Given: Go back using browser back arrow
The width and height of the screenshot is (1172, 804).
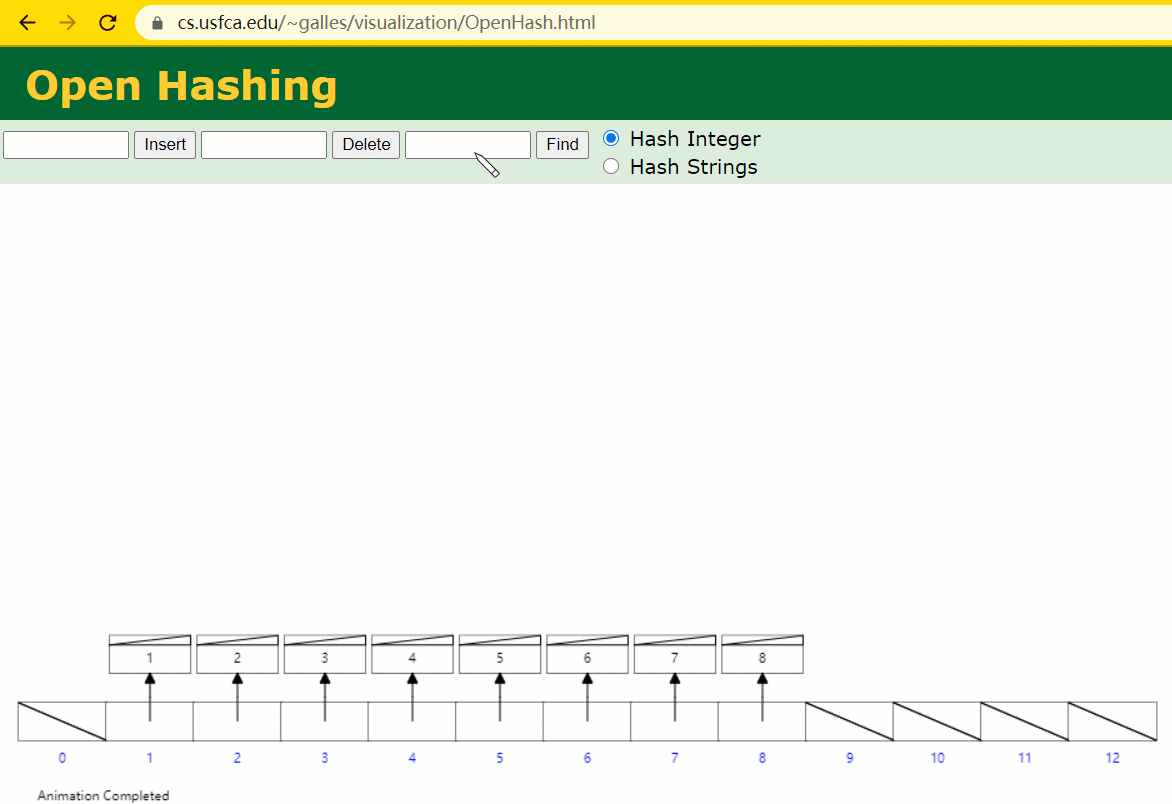Looking at the screenshot, I should [x=28, y=22].
